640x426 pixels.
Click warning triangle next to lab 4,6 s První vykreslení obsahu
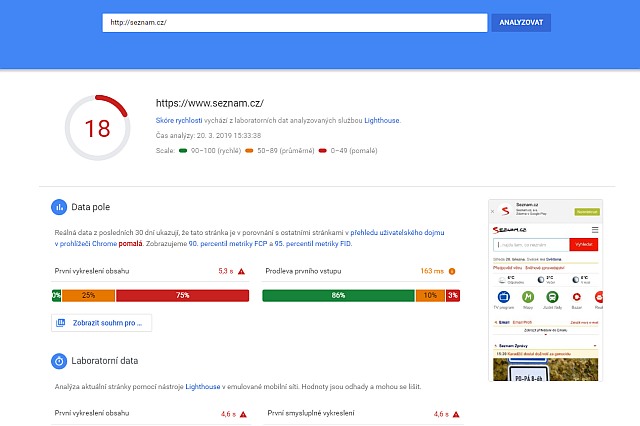tap(243, 414)
